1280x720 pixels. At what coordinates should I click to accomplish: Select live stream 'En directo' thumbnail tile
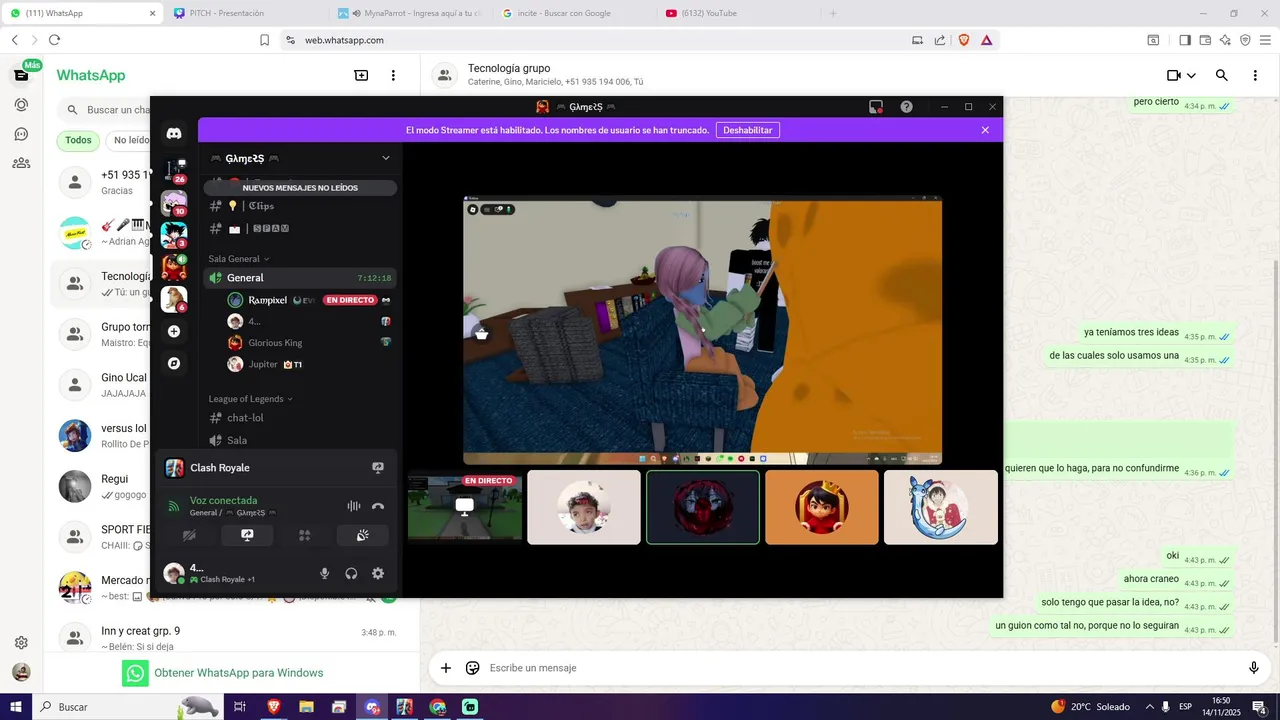coord(465,507)
